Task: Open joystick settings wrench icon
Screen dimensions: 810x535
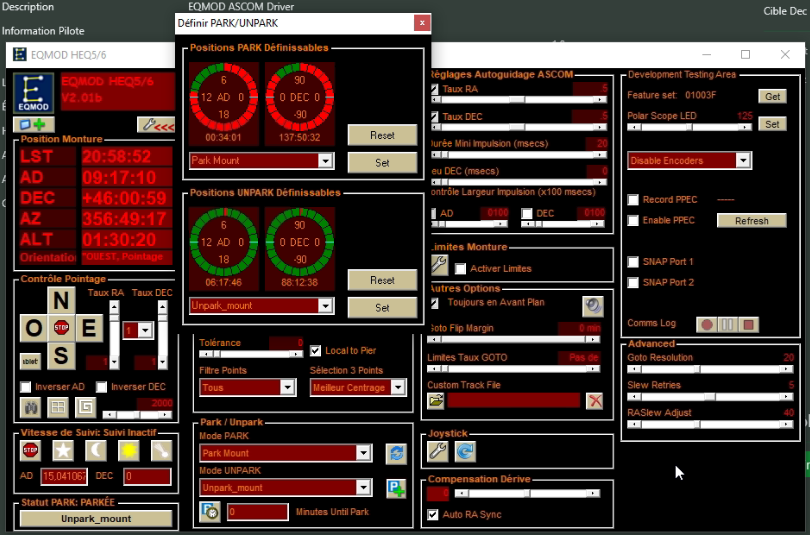Action: [x=438, y=451]
